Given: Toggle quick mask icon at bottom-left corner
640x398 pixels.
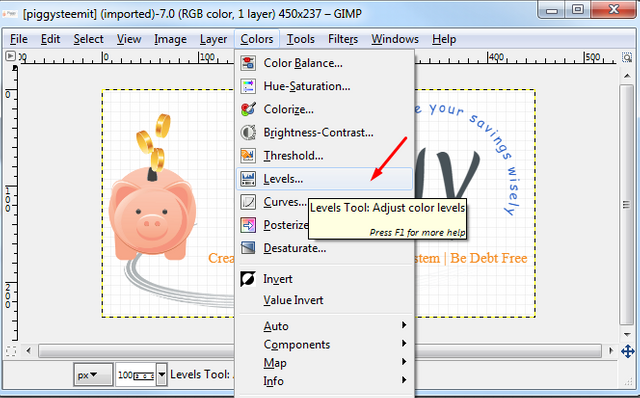Looking at the screenshot, I should pyautogui.click(x=11, y=351).
